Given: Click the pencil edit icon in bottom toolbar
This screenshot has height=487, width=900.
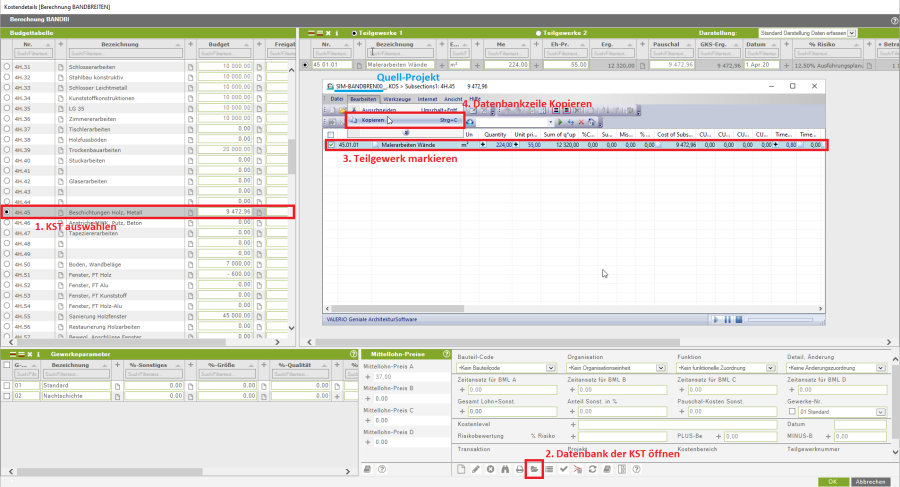Looking at the screenshot, I should click(476, 468).
